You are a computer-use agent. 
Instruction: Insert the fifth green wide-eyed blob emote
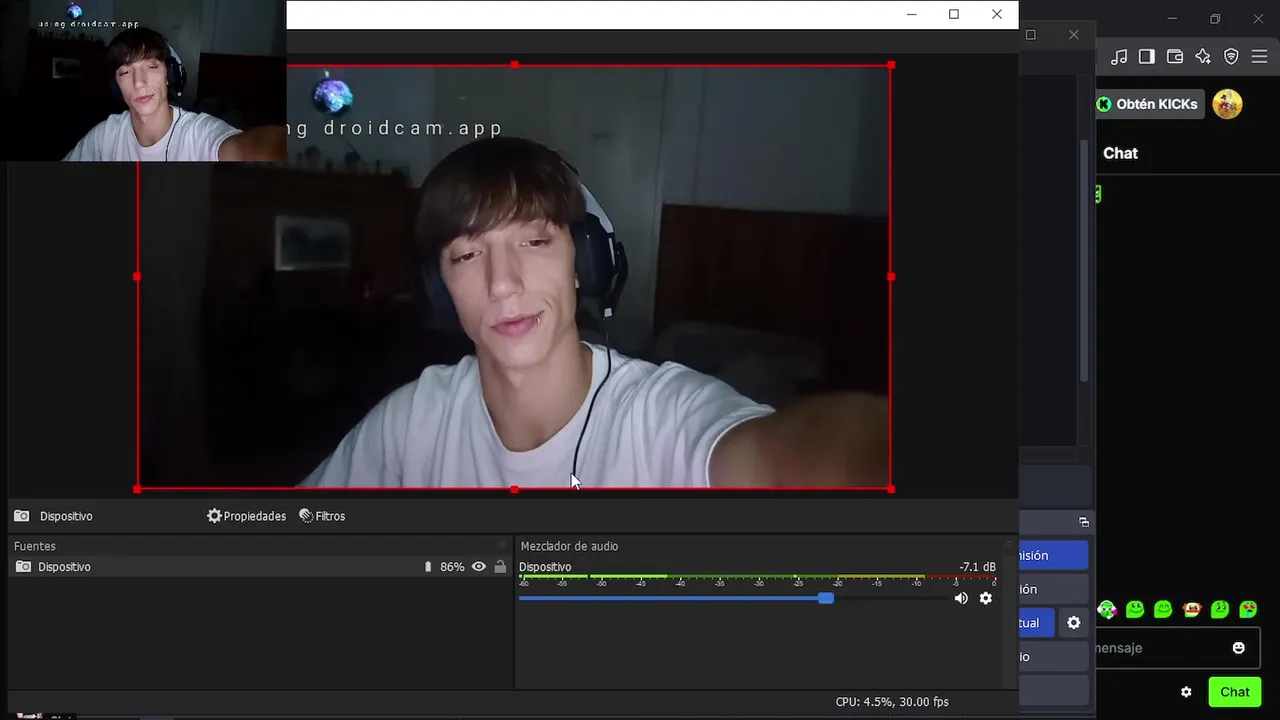coord(1220,609)
